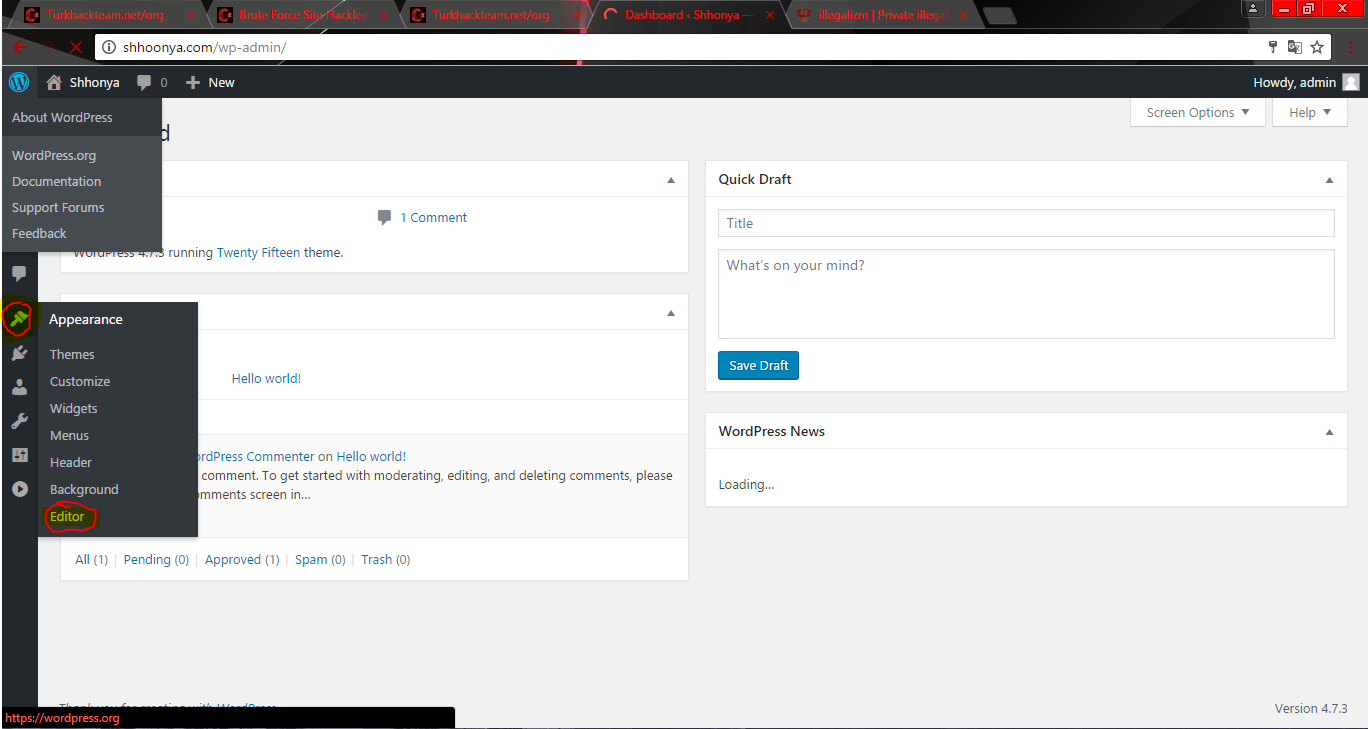Open Hello world! recently published link
This screenshot has width=1368, height=729.
pyautogui.click(x=266, y=378)
